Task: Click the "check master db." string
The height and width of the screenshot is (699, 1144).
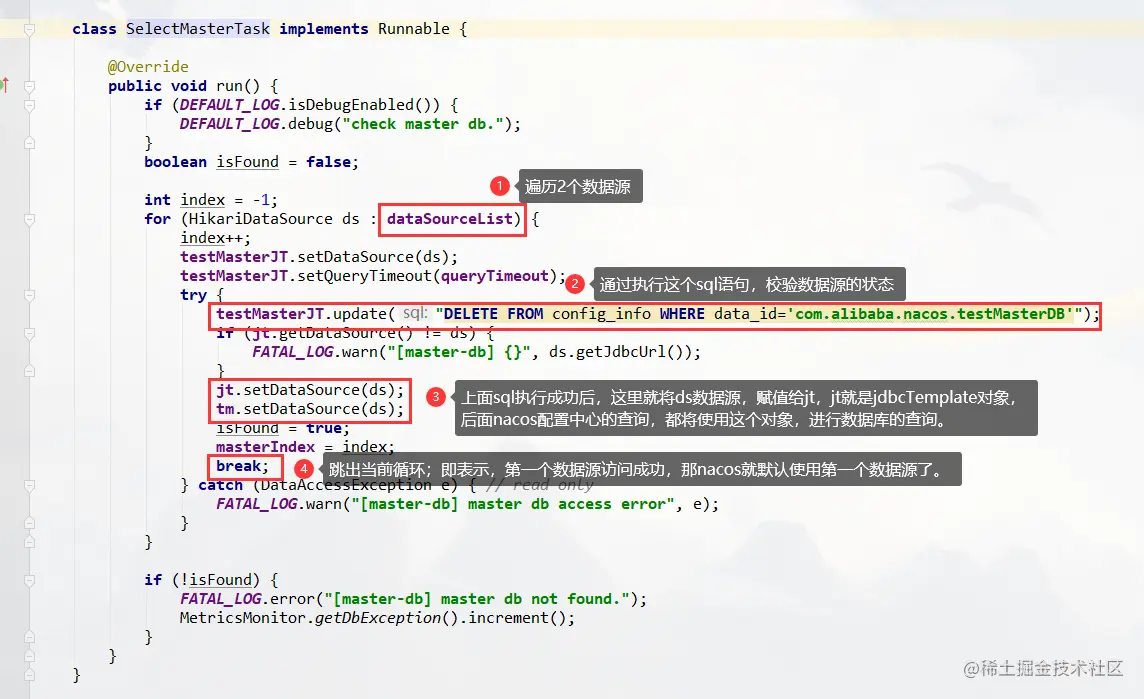Action: click(422, 123)
